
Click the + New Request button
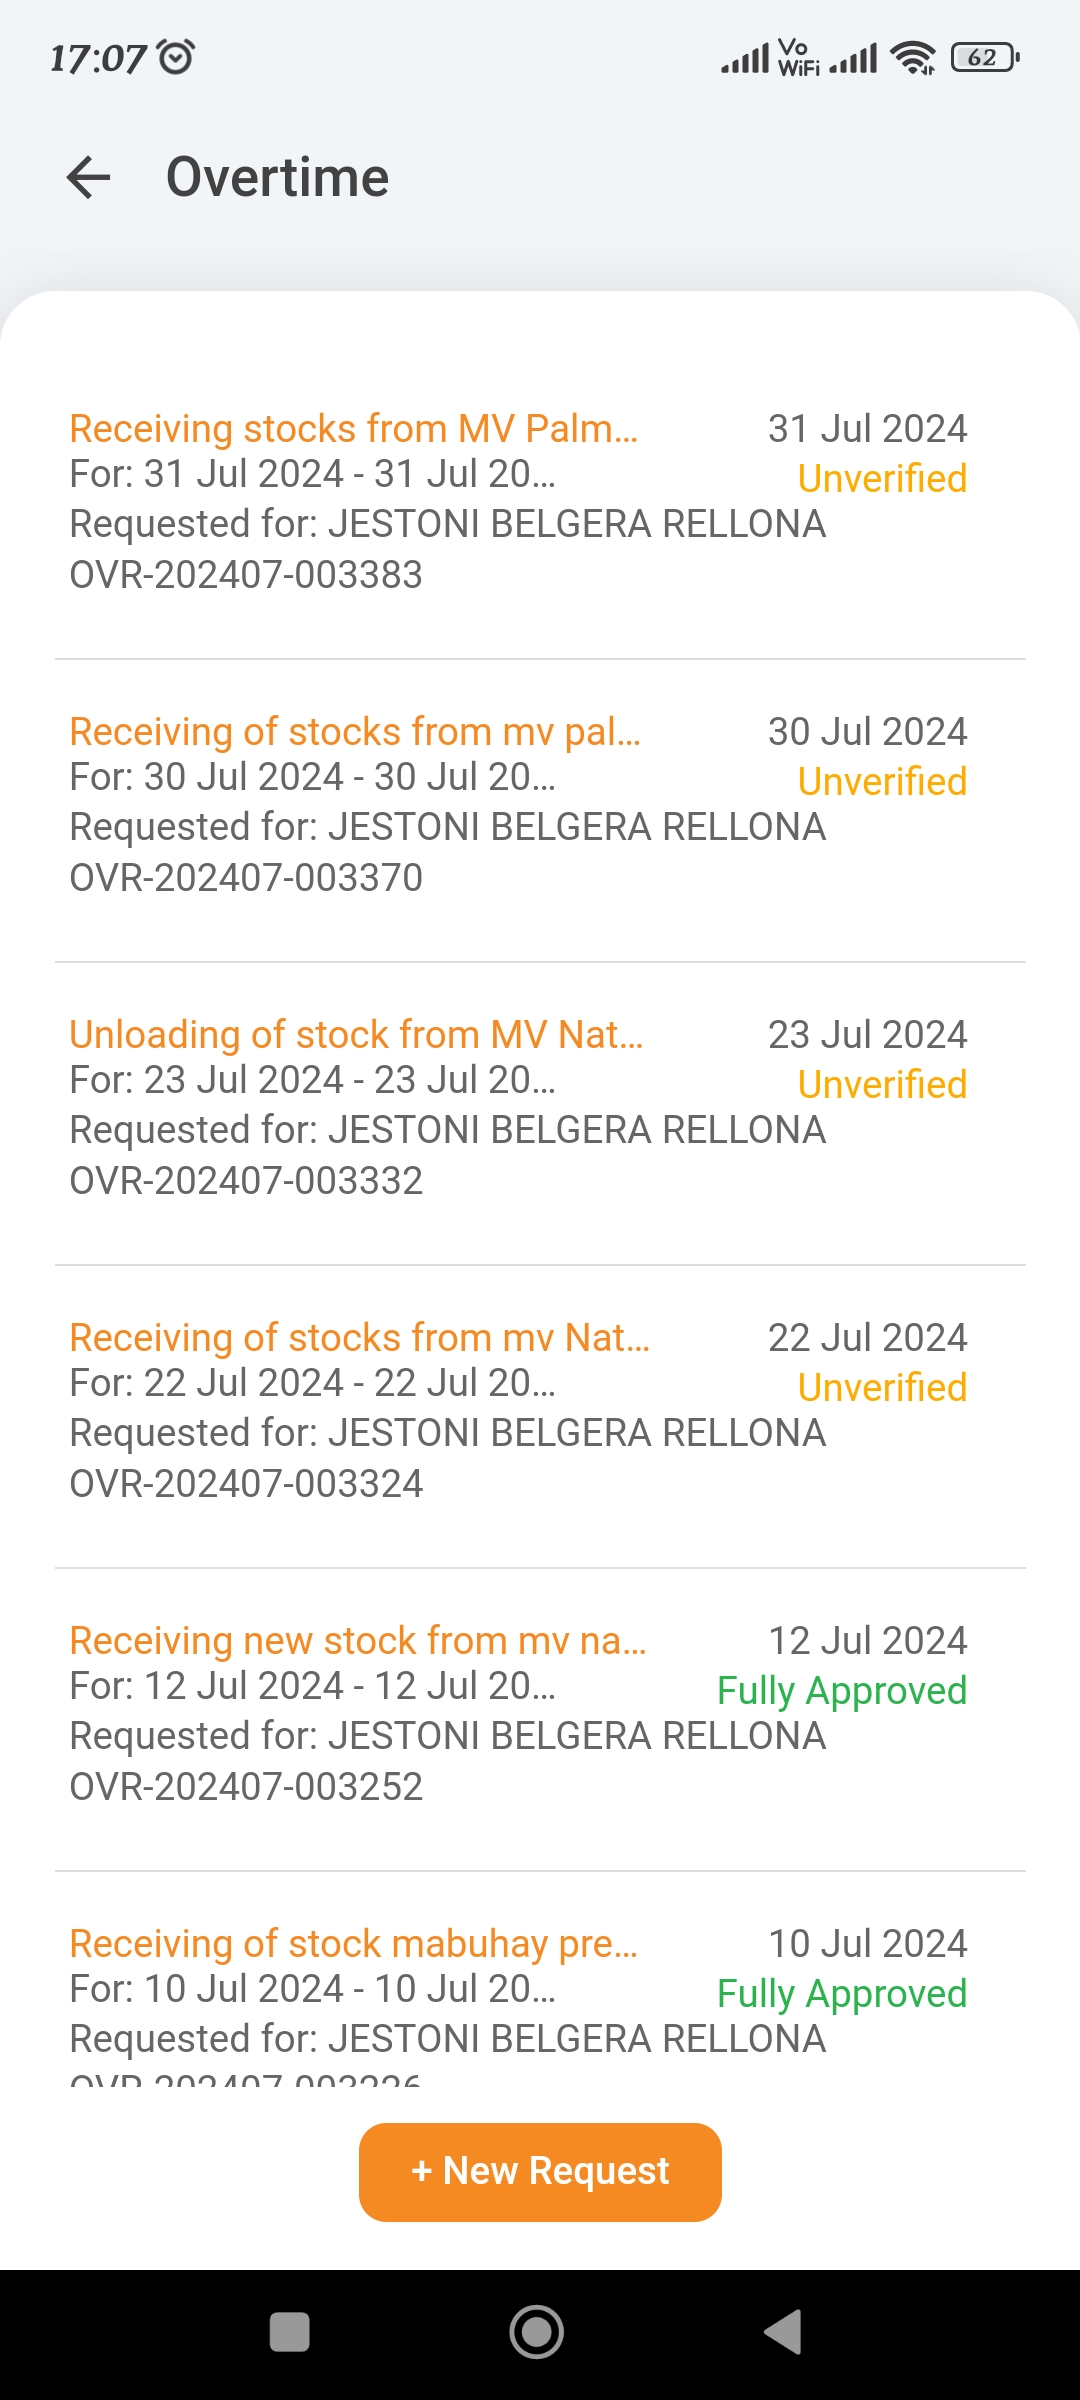click(540, 2172)
